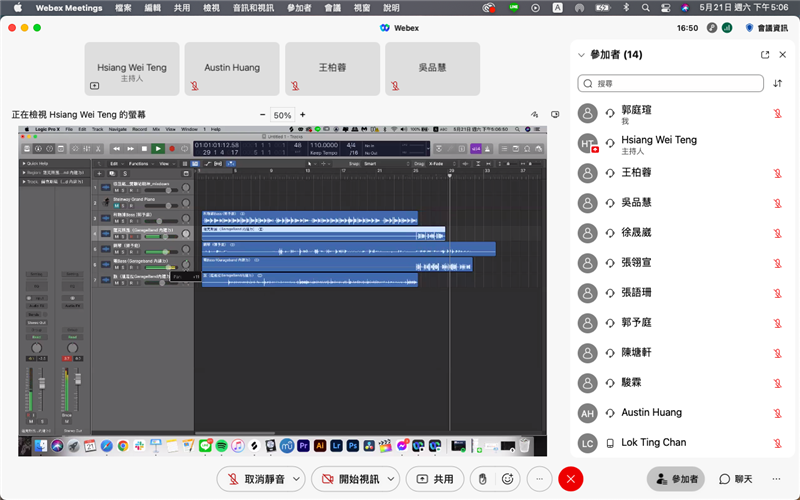Image resolution: width=800 pixels, height=500 pixels.
Task: Click the gesture recognition hand icon
Action: (481, 479)
